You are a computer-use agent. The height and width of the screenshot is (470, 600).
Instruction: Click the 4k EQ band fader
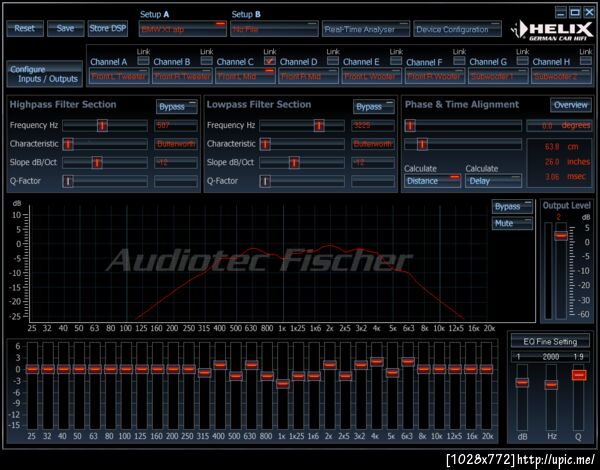point(377,362)
